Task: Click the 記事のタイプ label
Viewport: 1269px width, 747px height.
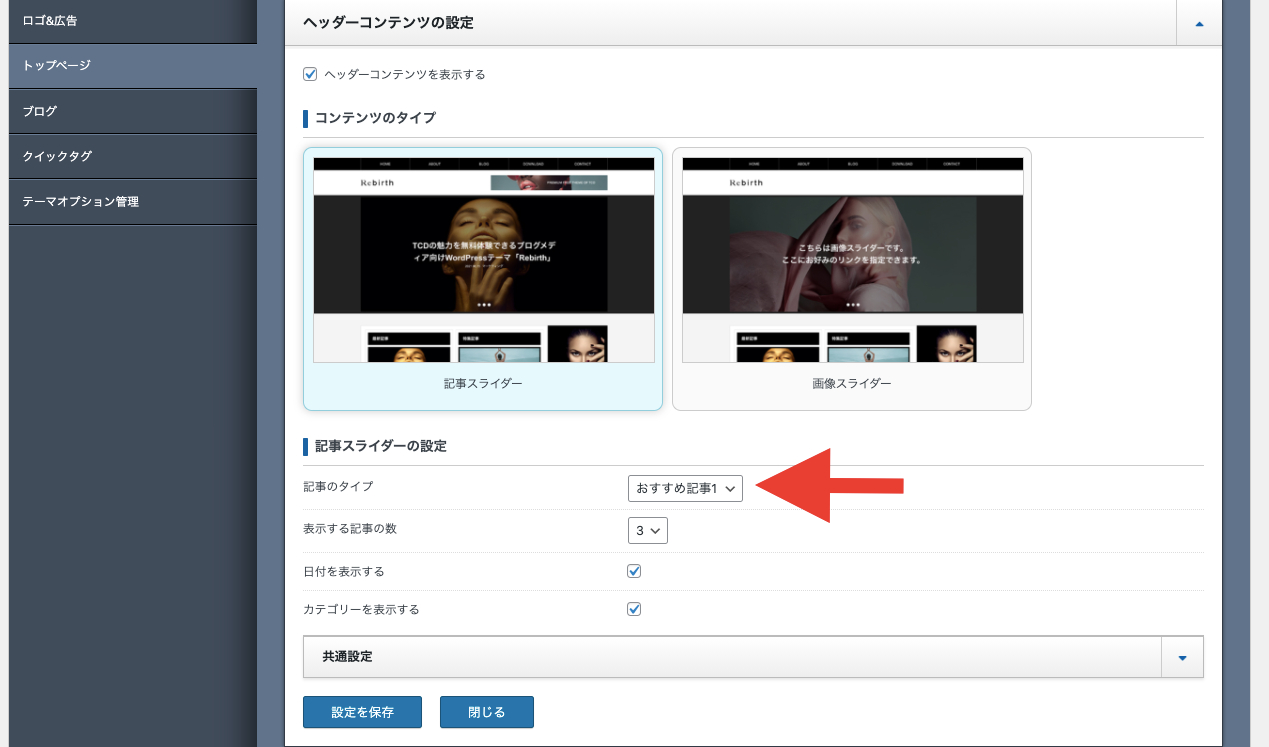Action: coord(338,486)
